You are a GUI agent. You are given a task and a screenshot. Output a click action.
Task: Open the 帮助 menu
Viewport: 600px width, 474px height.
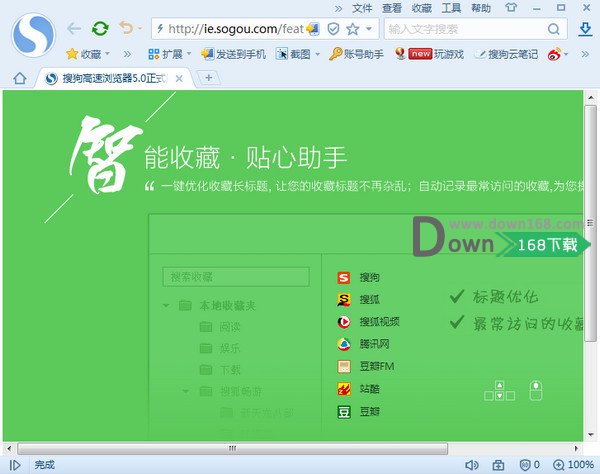coord(481,8)
